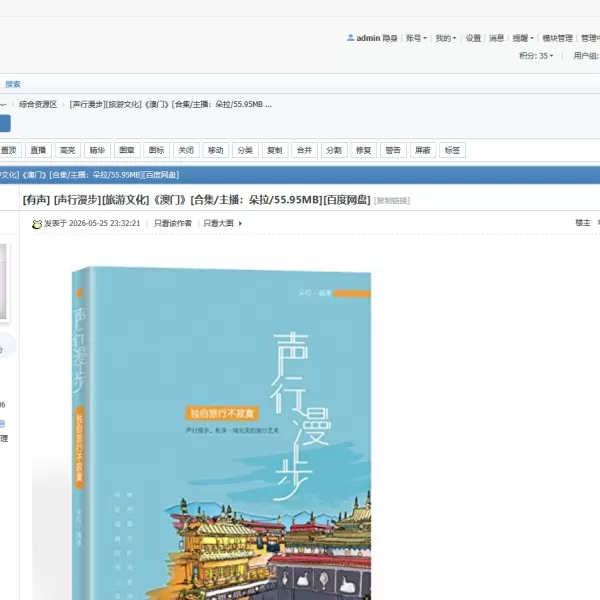Click the arrow icon after 只看大图
This screenshot has height=600, width=600.
coord(240,223)
